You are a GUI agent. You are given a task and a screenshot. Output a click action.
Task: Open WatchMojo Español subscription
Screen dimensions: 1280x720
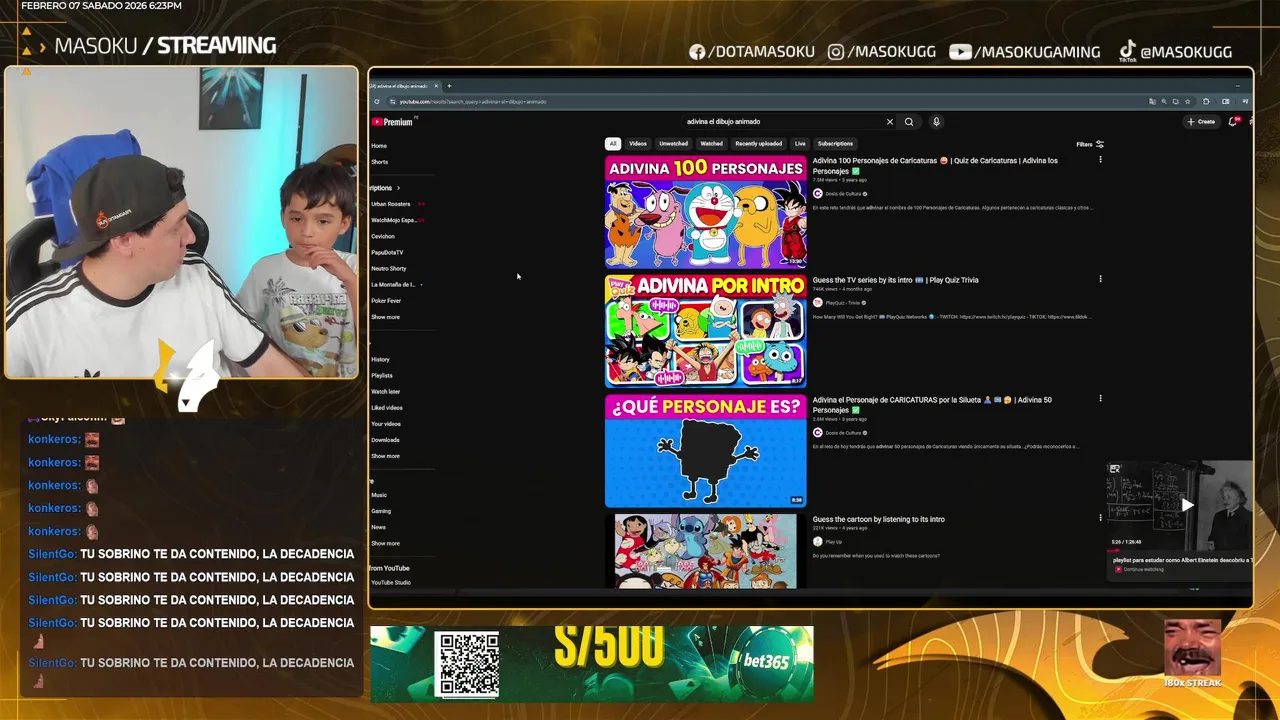click(x=393, y=220)
